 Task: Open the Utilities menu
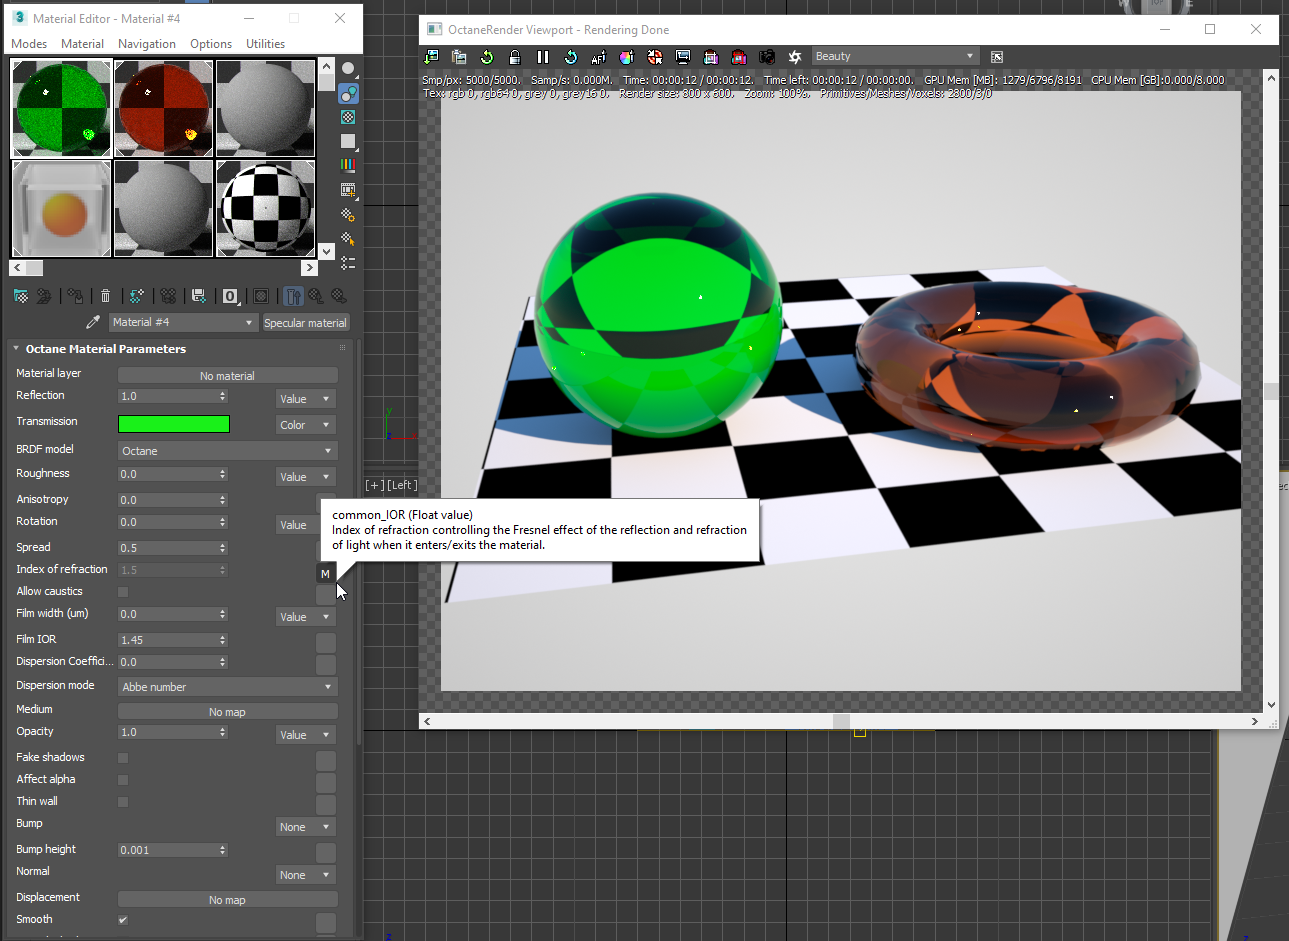point(265,44)
